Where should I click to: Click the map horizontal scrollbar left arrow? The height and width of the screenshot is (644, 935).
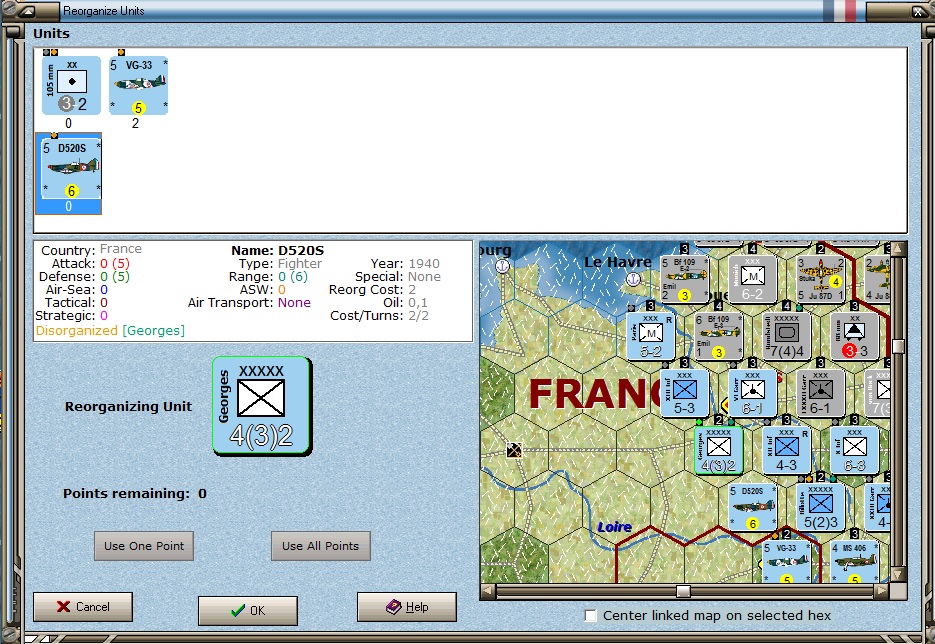pyautogui.click(x=488, y=591)
